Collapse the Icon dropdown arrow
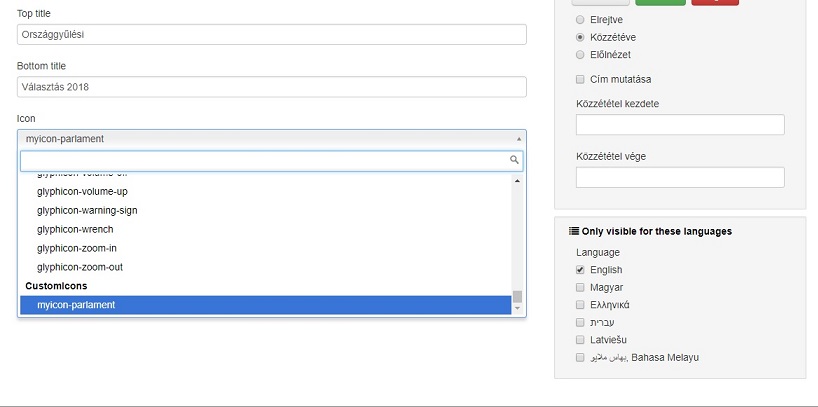 click(519, 139)
